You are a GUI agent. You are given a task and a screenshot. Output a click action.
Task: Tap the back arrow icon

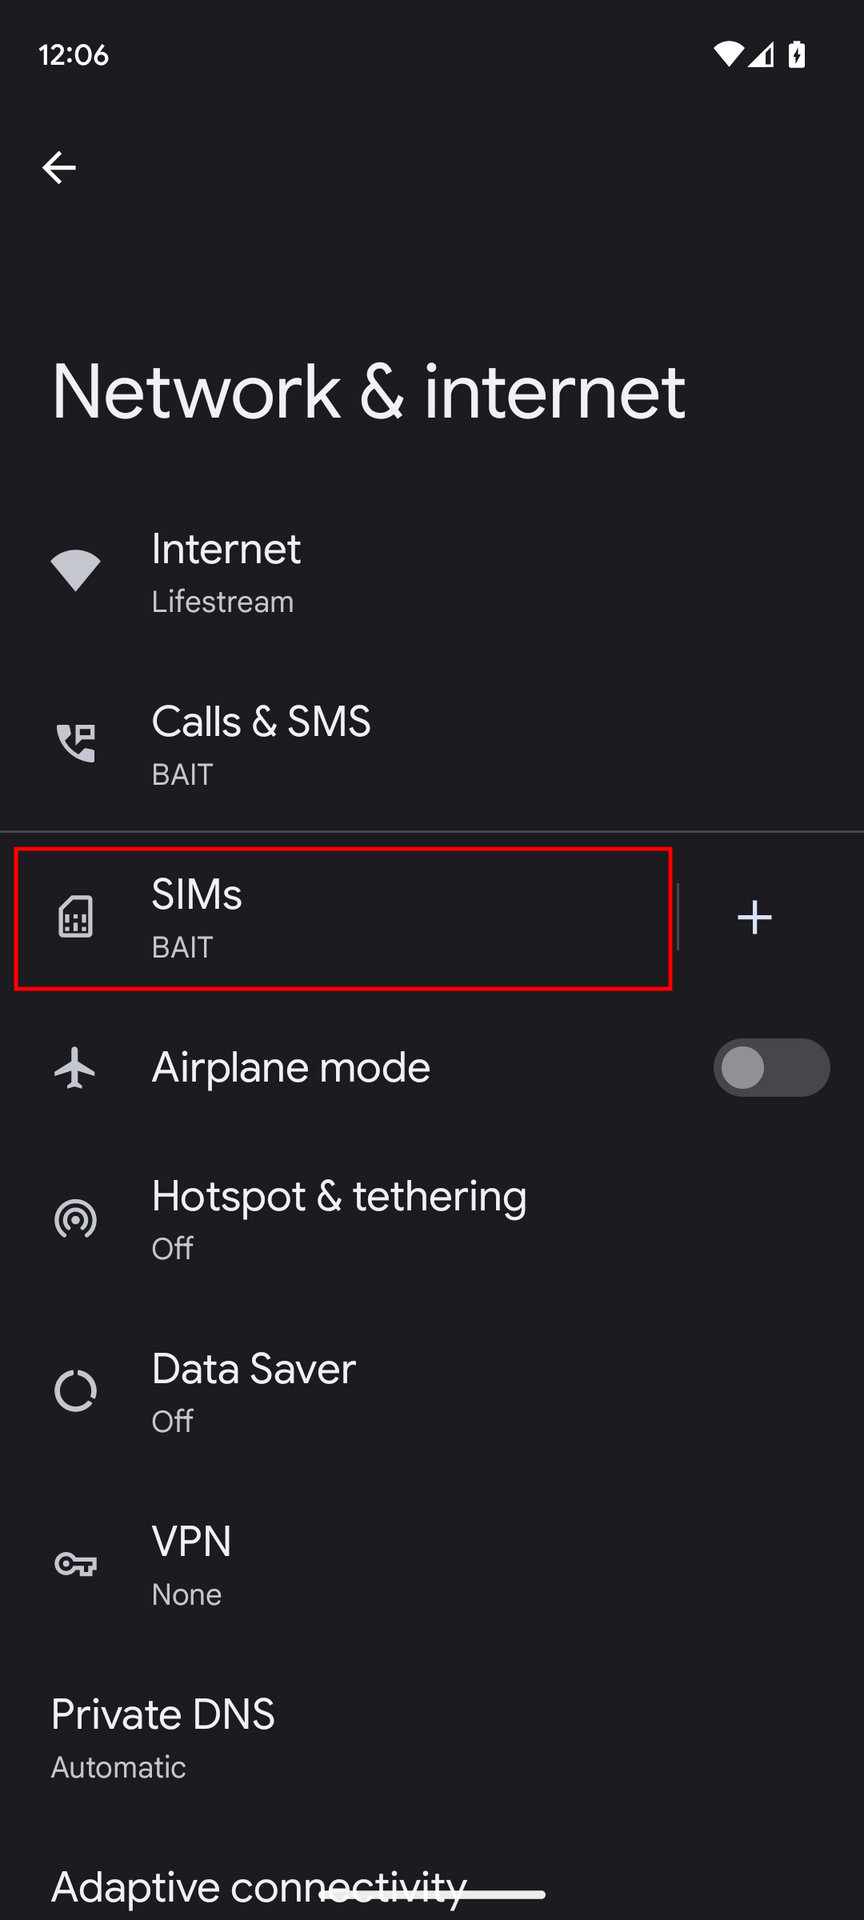[59, 167]
